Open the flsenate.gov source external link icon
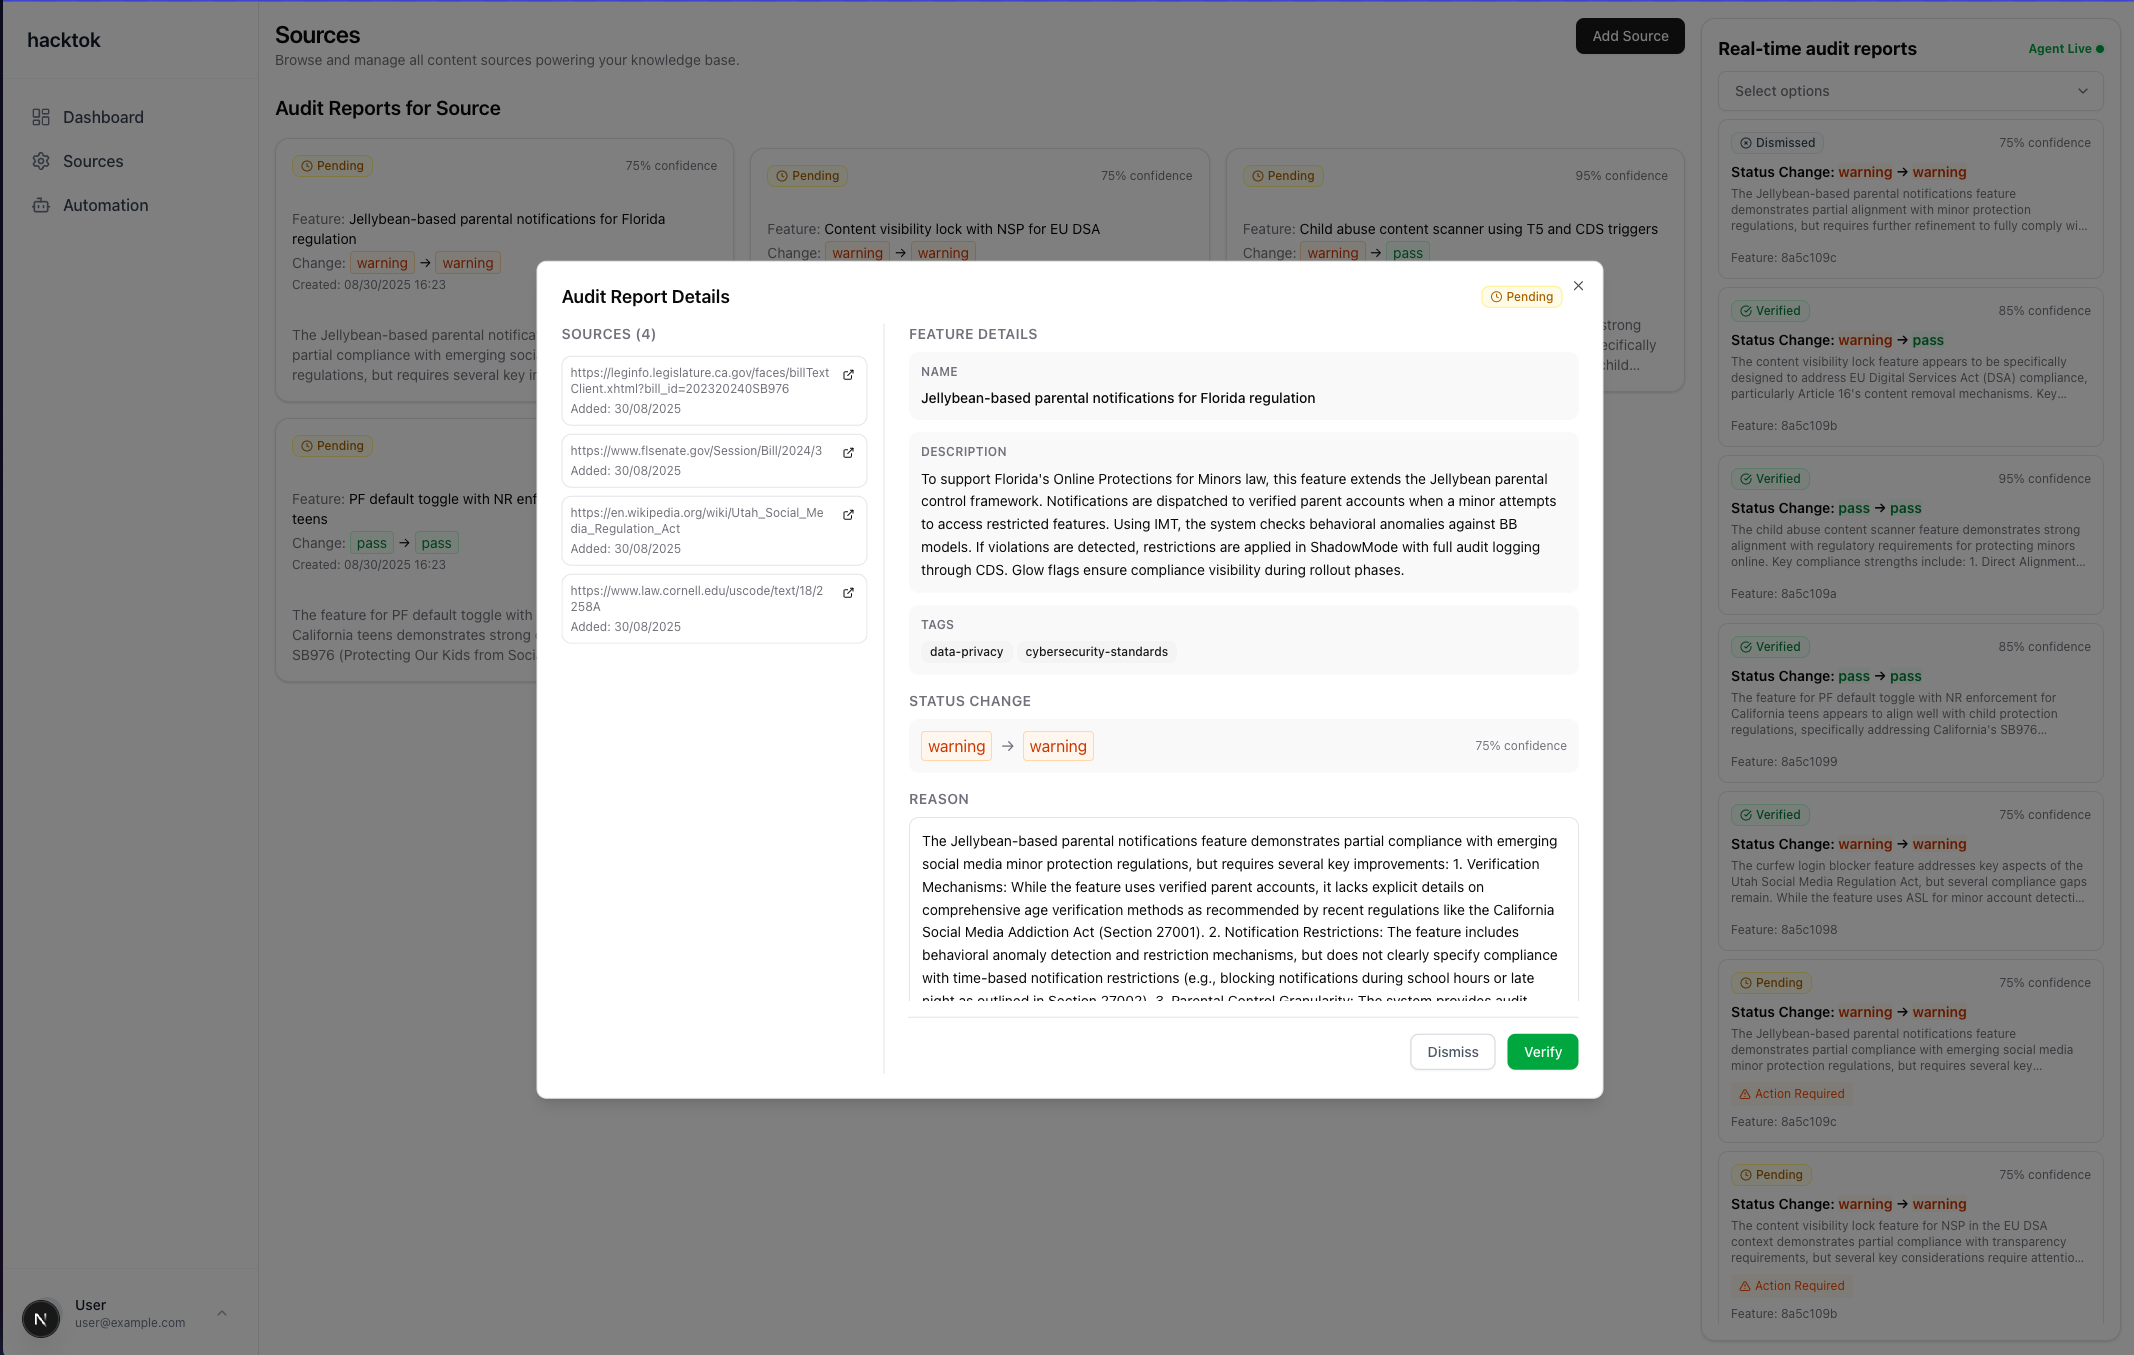The width and height of the screenshot is (2134, 1355). 848,453
